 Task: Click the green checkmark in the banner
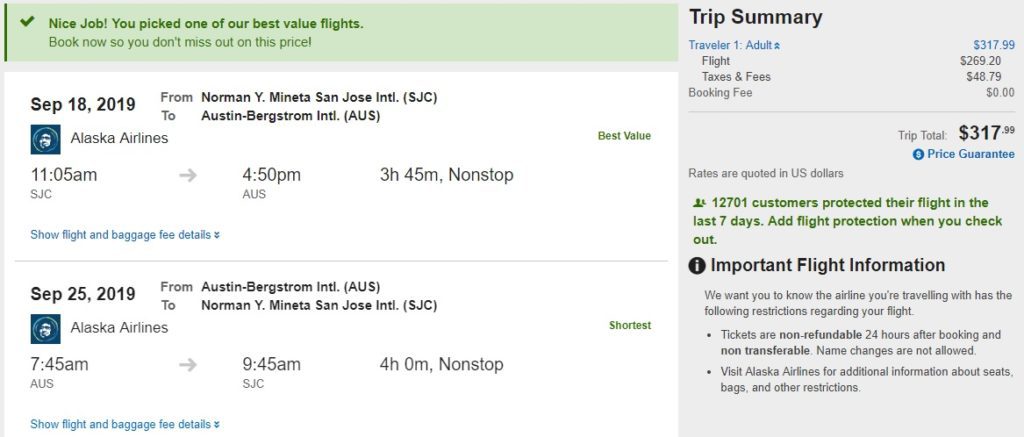(27, 22)
